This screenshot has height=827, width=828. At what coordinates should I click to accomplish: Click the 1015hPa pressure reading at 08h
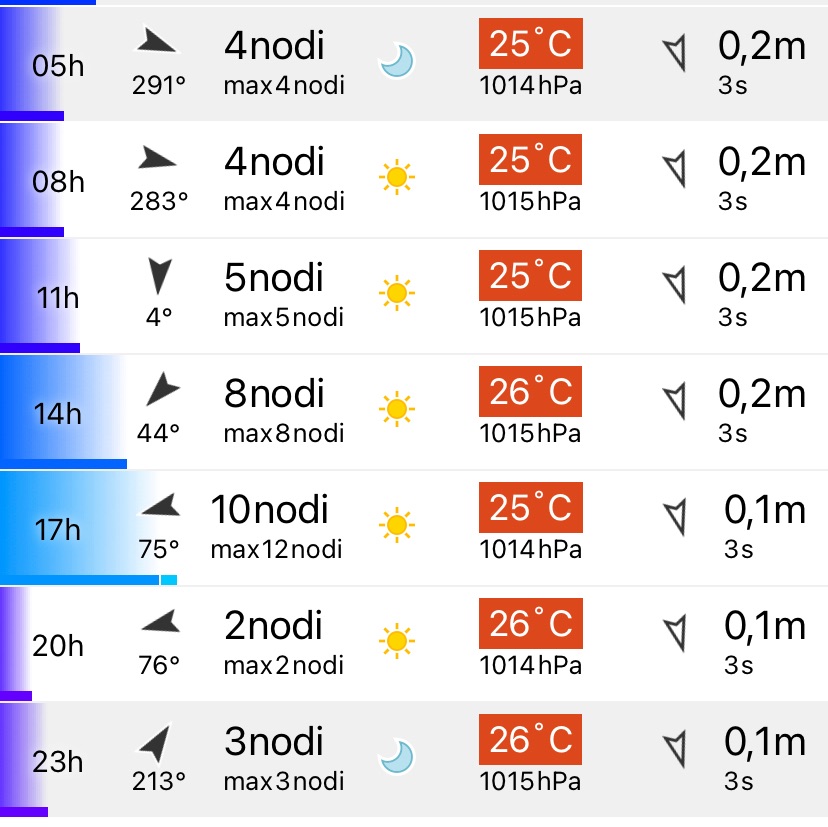[x=531, y=201]
